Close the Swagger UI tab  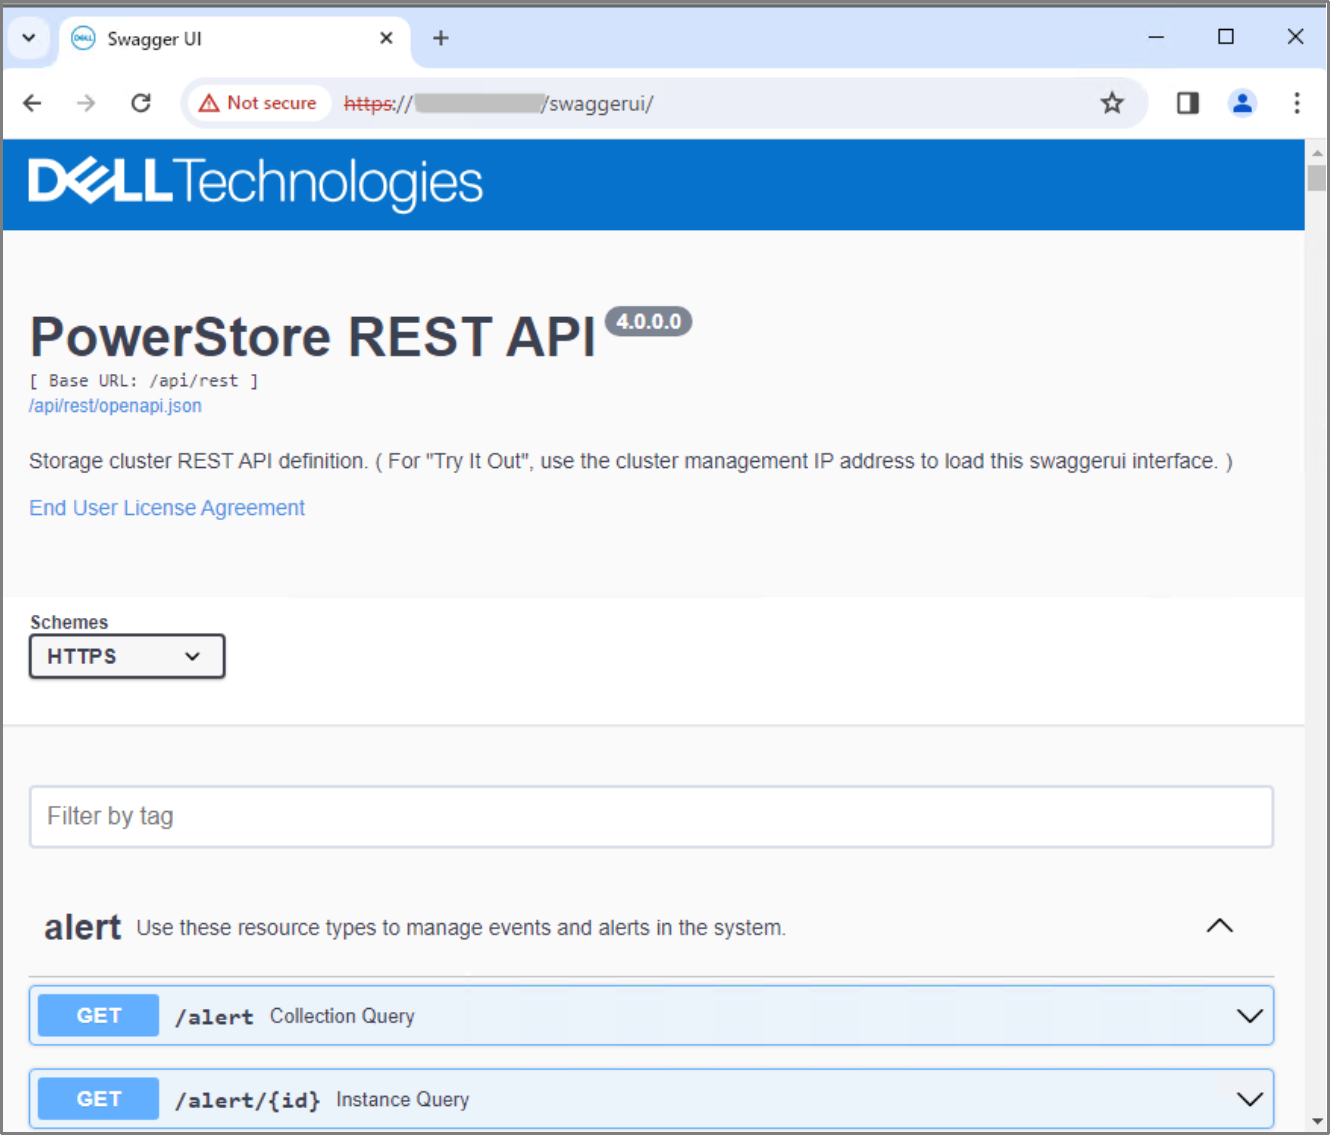pyautogui.click(x=386, y=38)
